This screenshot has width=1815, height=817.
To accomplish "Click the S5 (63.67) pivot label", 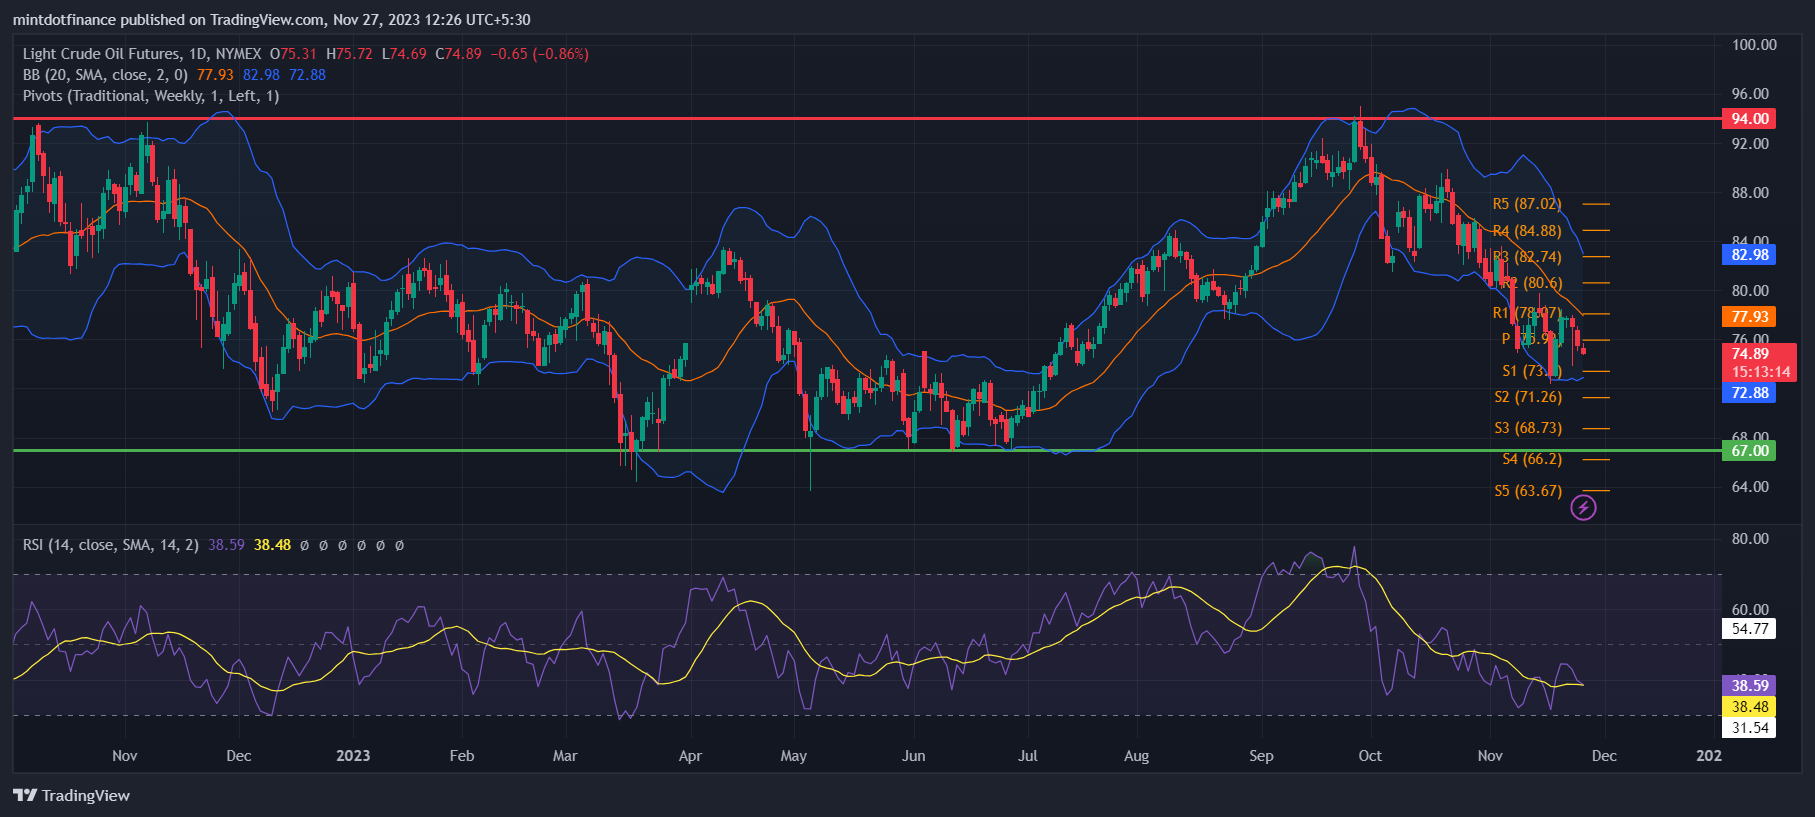I will (1528, 491).
